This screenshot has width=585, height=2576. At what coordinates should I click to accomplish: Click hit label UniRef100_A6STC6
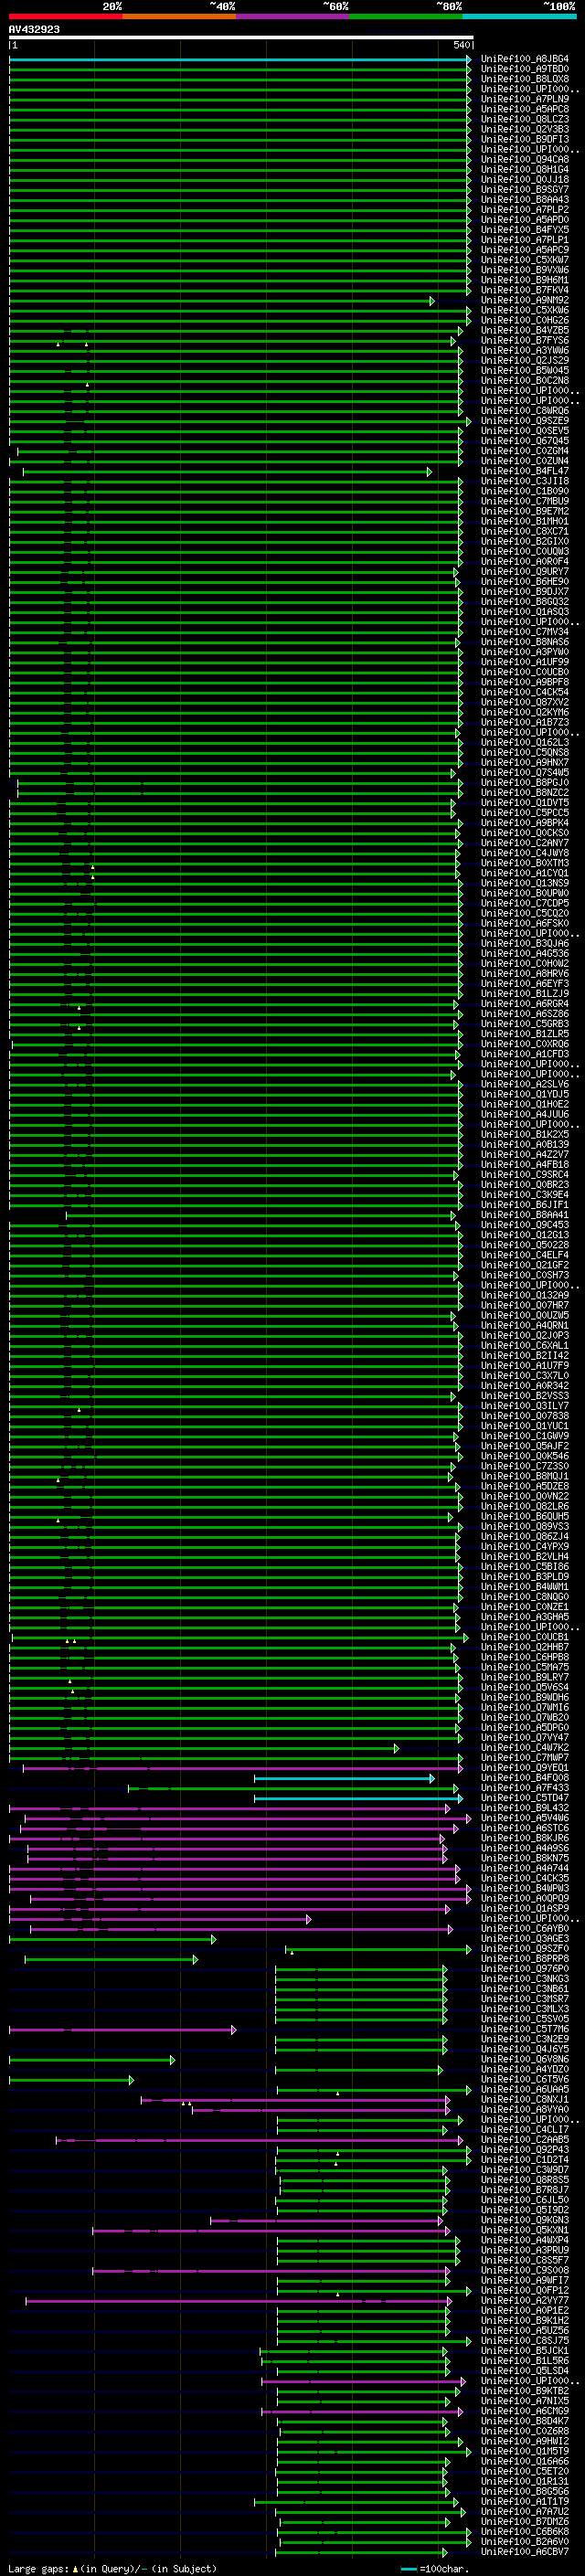pos(525,1828)
